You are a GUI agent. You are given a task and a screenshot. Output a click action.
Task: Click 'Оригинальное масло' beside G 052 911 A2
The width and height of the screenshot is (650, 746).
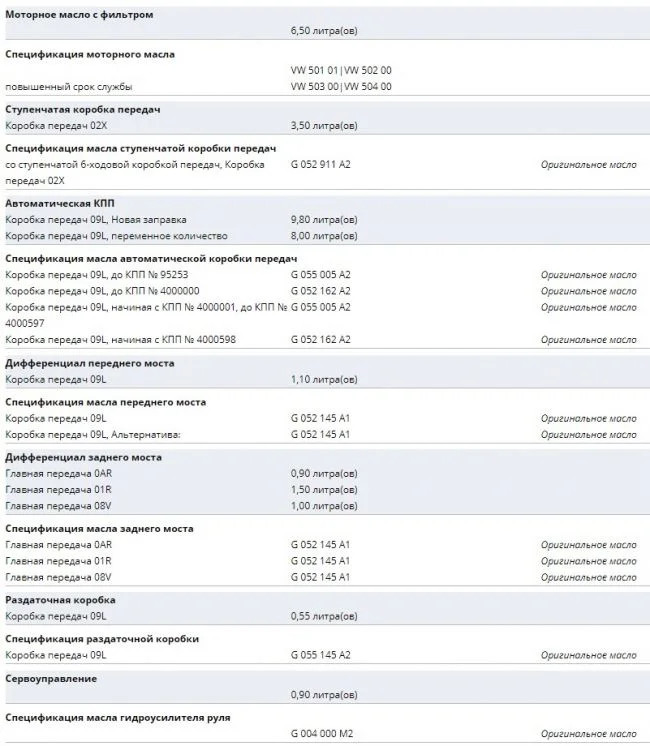tap(588, 164)
